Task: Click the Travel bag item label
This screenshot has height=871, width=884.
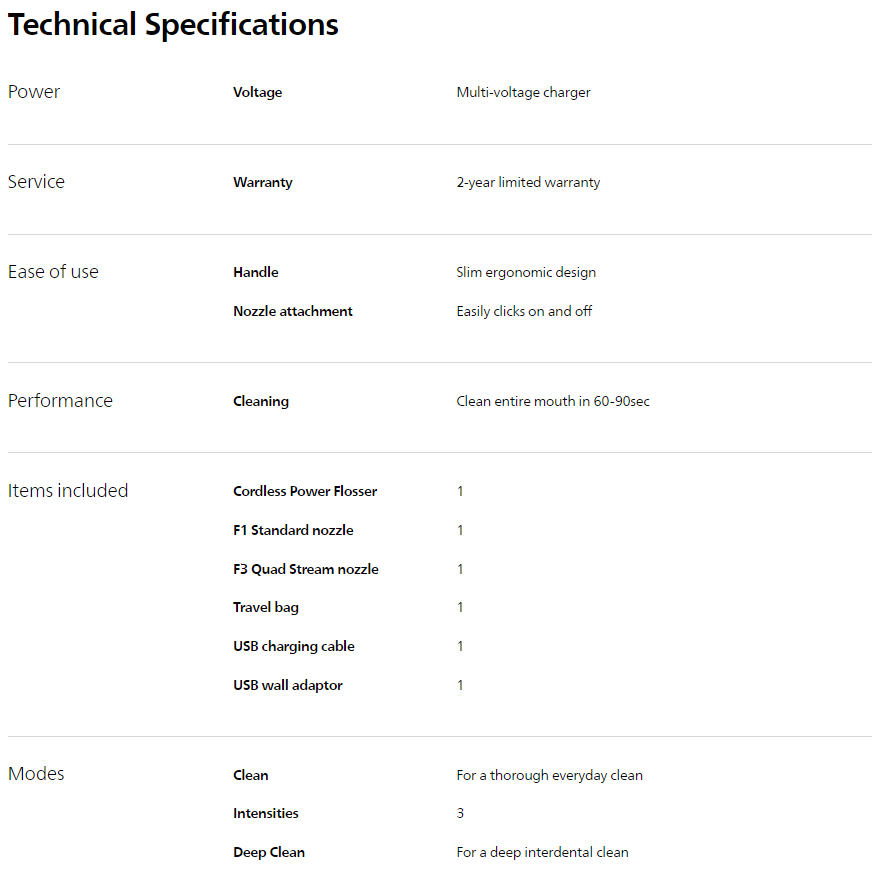Action: coord(265,607)
